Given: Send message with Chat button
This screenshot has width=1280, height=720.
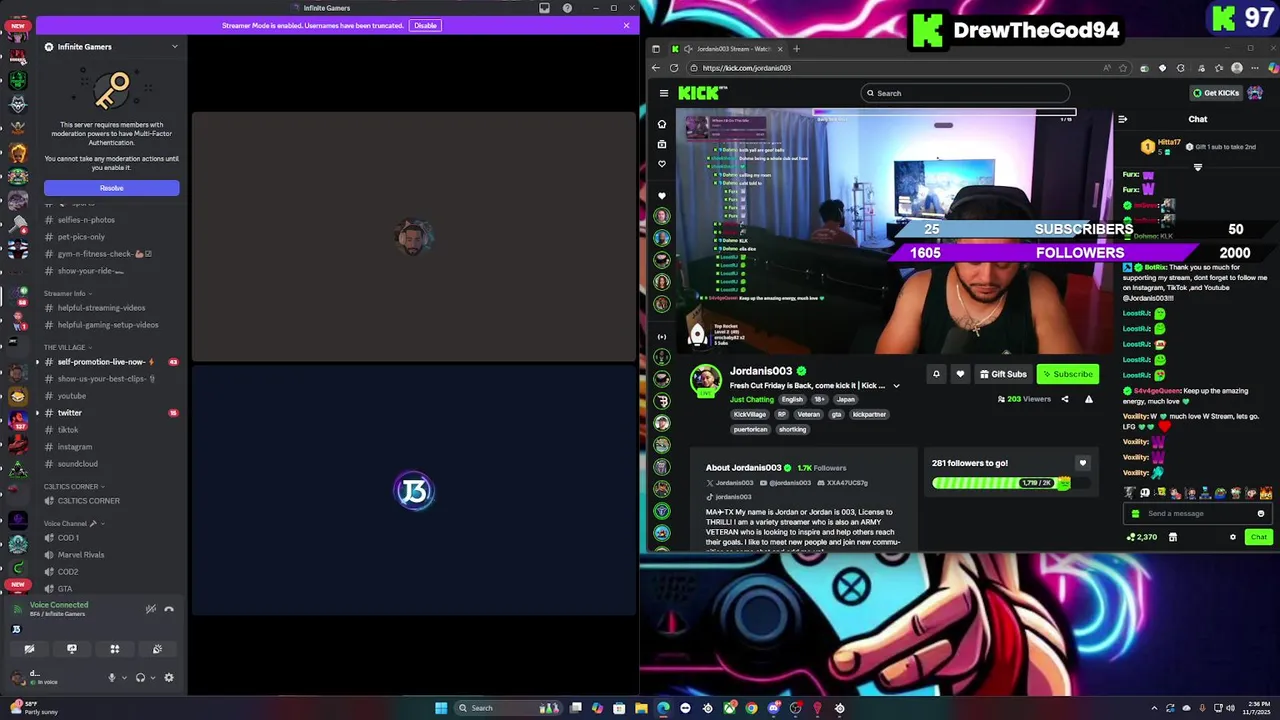Looking at the screenshot, I should 1258,537.
